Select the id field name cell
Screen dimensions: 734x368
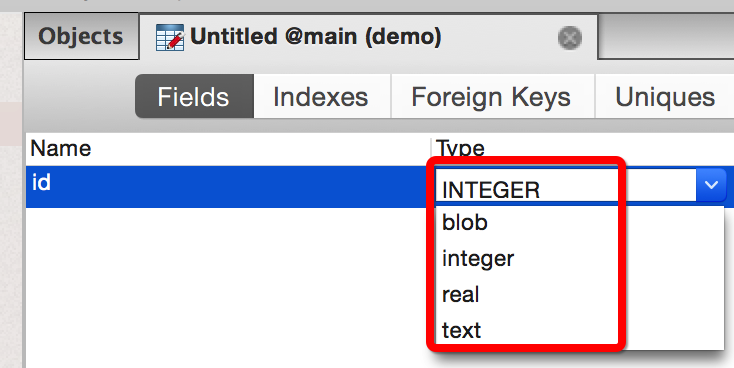coord(228,186)
